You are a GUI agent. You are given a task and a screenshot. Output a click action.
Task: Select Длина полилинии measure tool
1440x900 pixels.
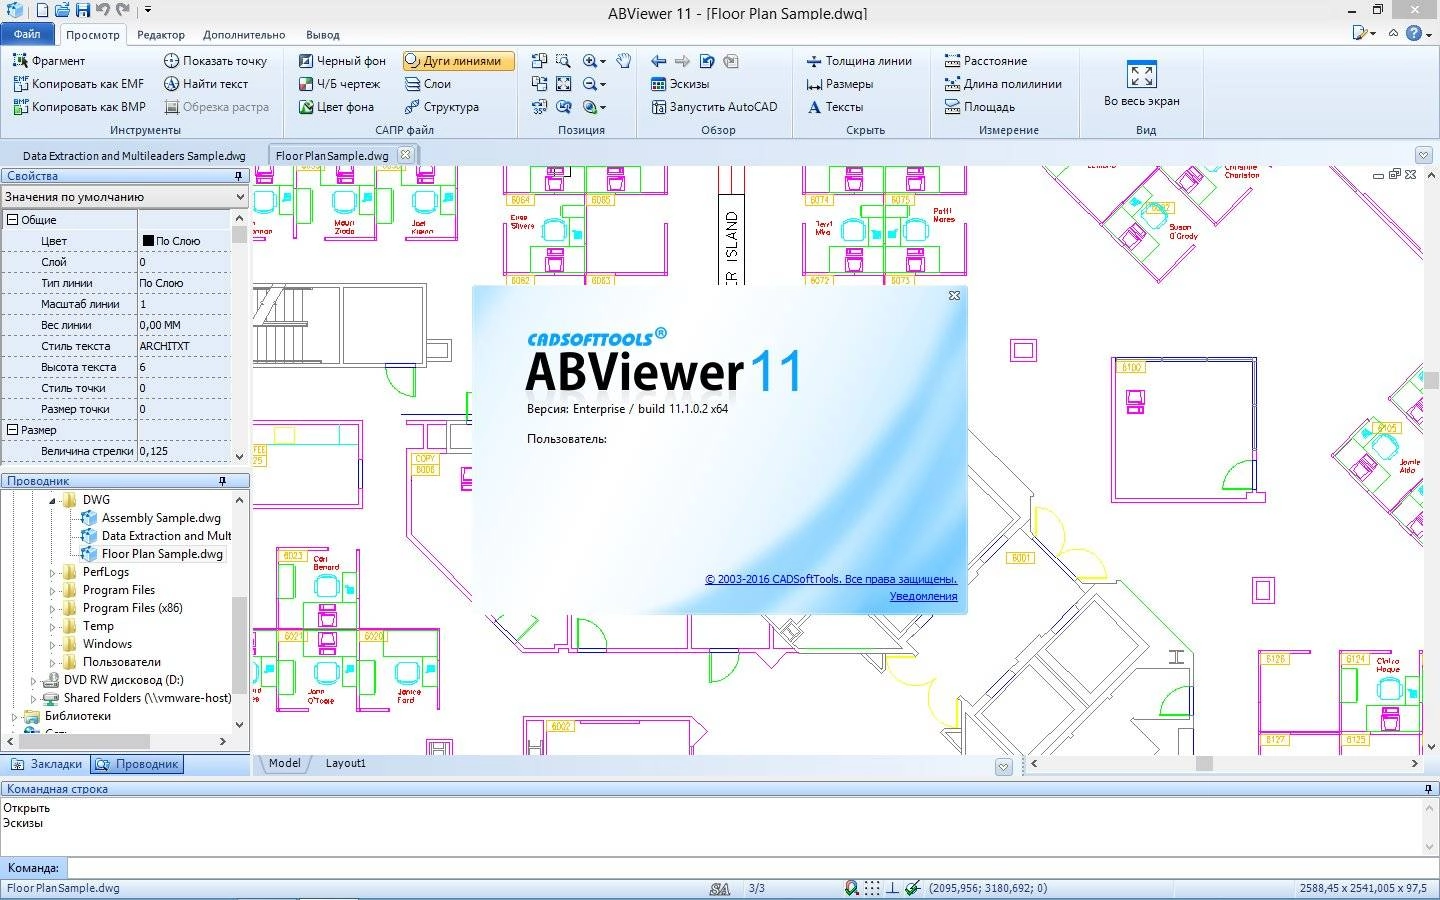click(1003, 84)
